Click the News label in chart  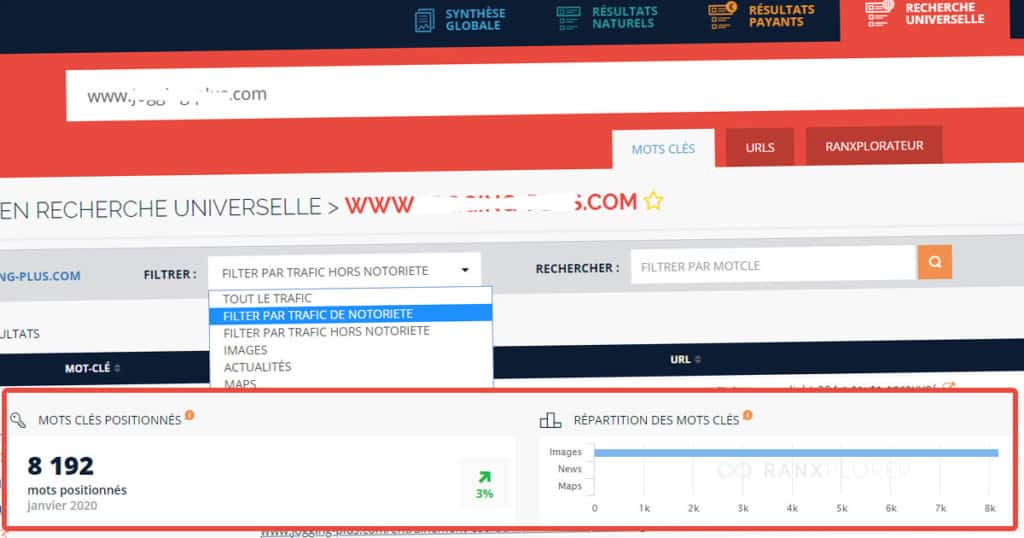(x=569, y=469)
